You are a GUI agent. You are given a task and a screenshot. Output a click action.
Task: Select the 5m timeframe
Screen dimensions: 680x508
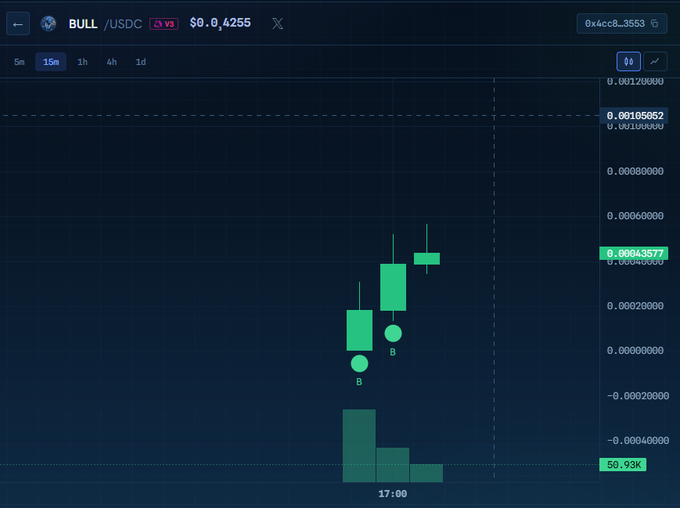coord(19,62)
